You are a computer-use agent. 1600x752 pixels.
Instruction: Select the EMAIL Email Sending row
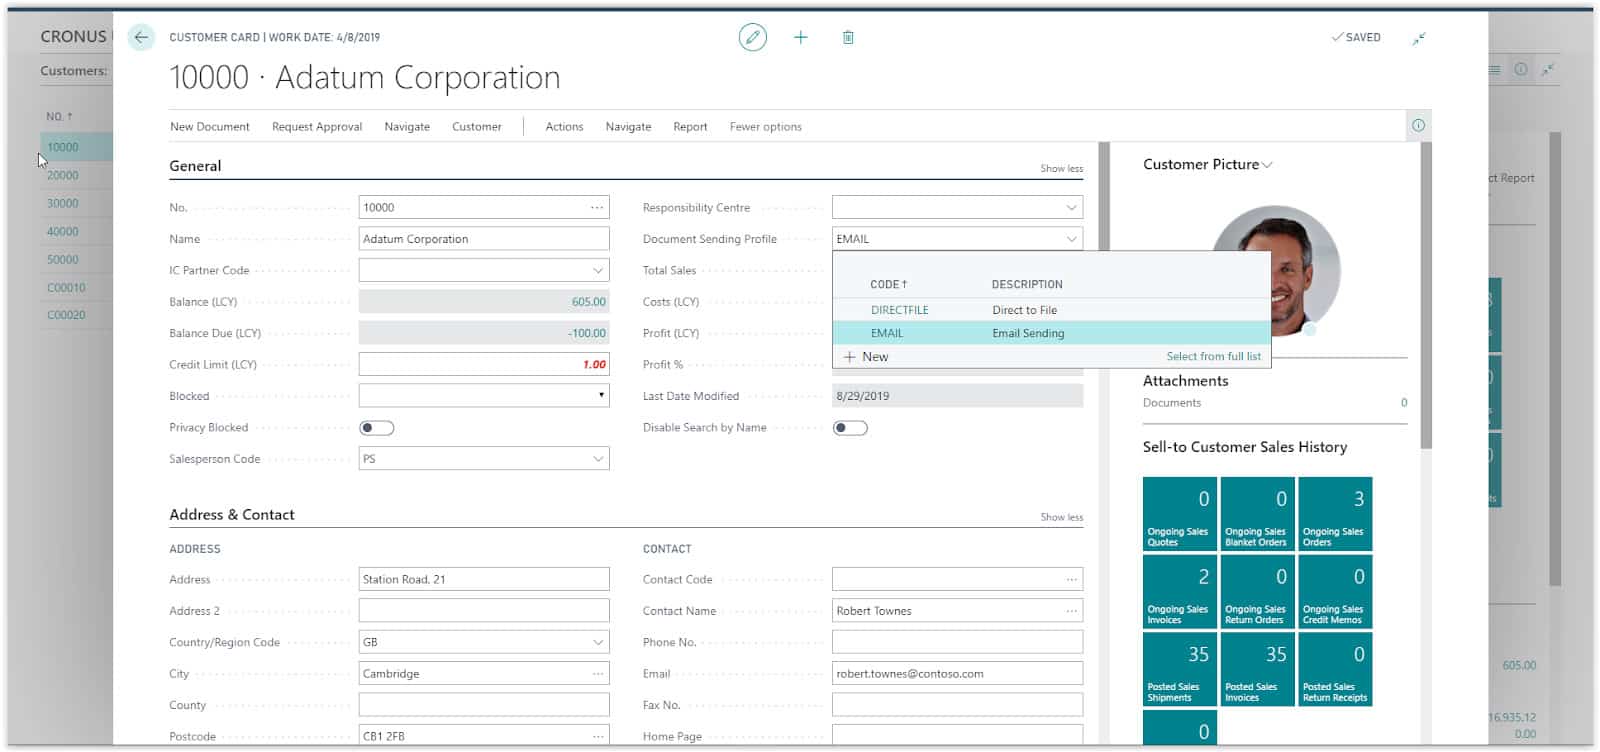[1051, 333]
